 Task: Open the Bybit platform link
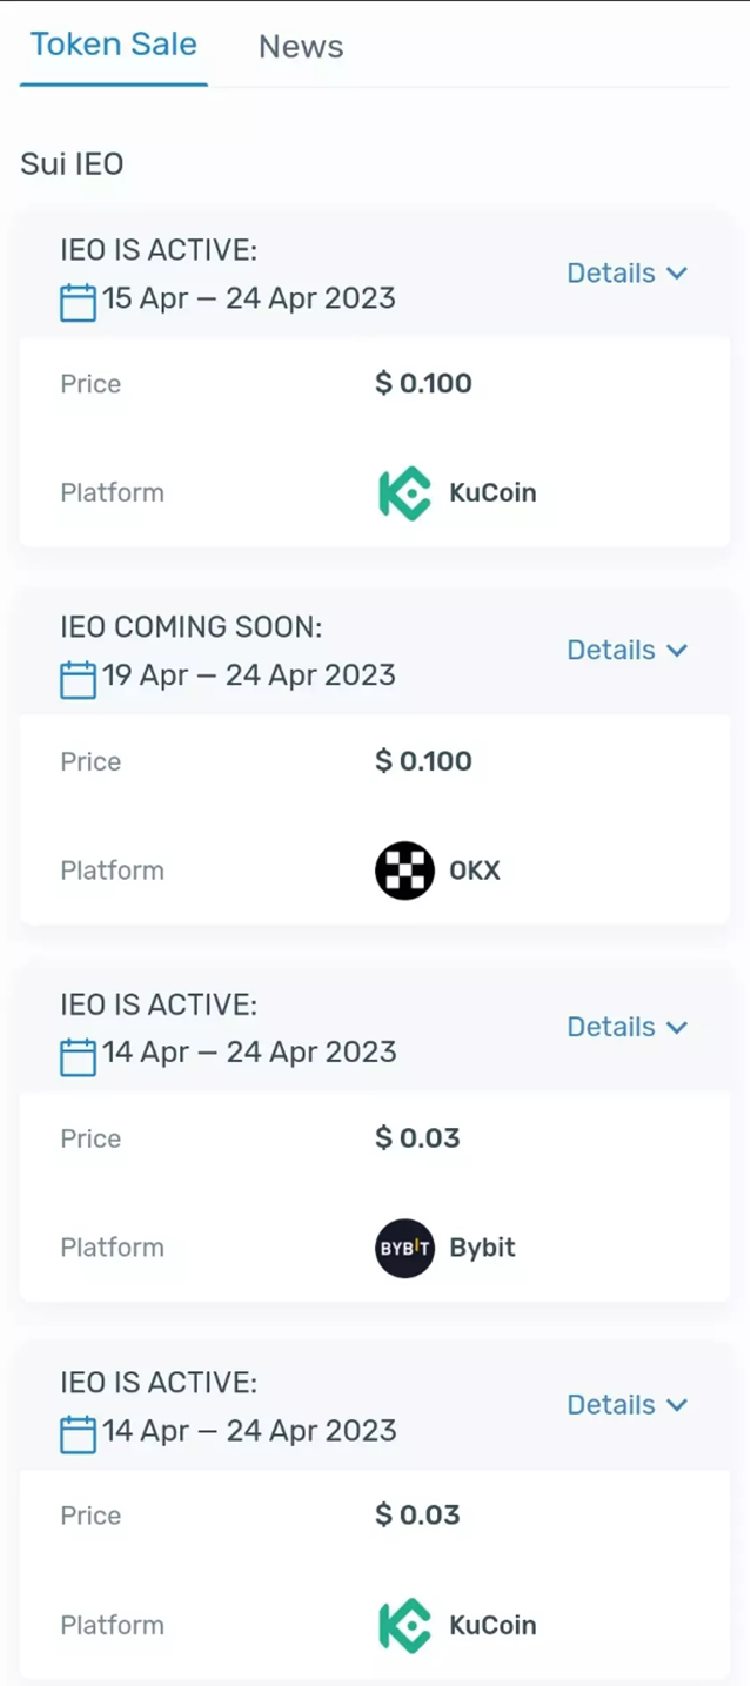pos(482,1248)
